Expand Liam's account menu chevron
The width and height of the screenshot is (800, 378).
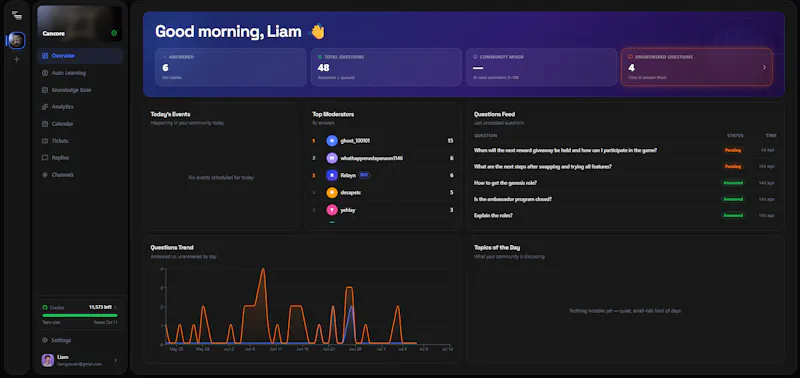[115, 360]
